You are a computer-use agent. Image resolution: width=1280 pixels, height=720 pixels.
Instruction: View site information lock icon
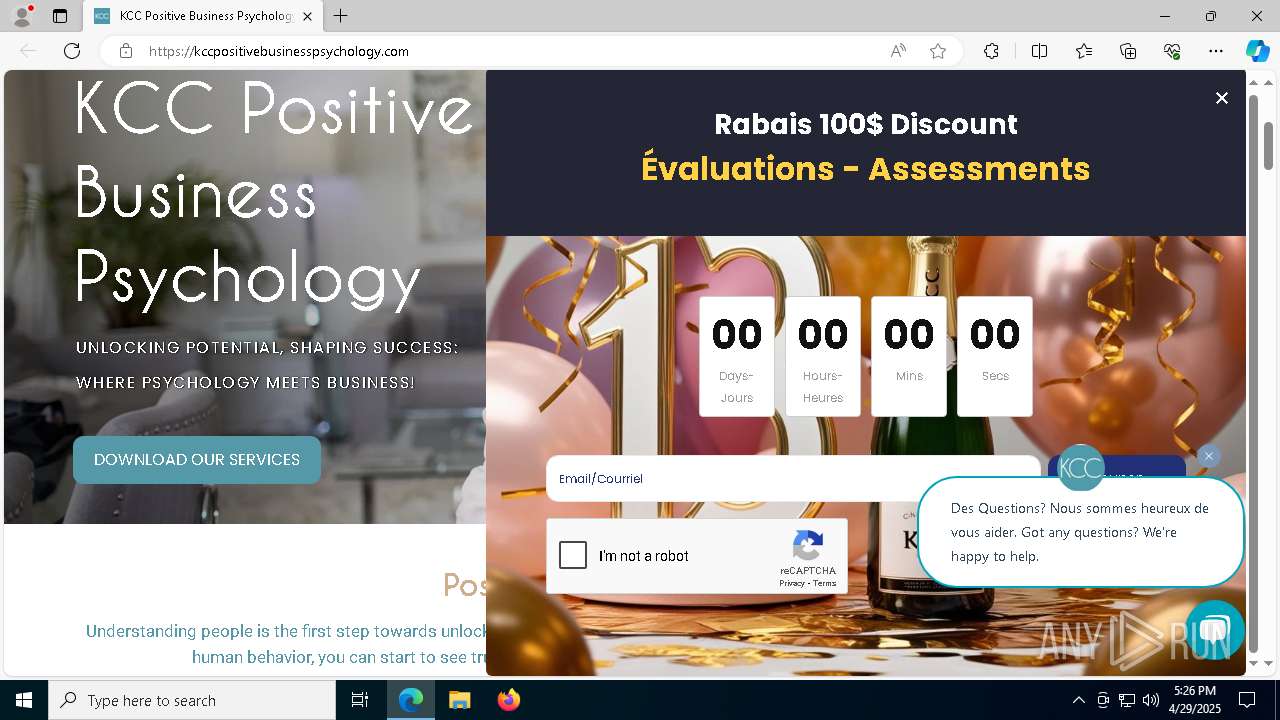(126, 51)
